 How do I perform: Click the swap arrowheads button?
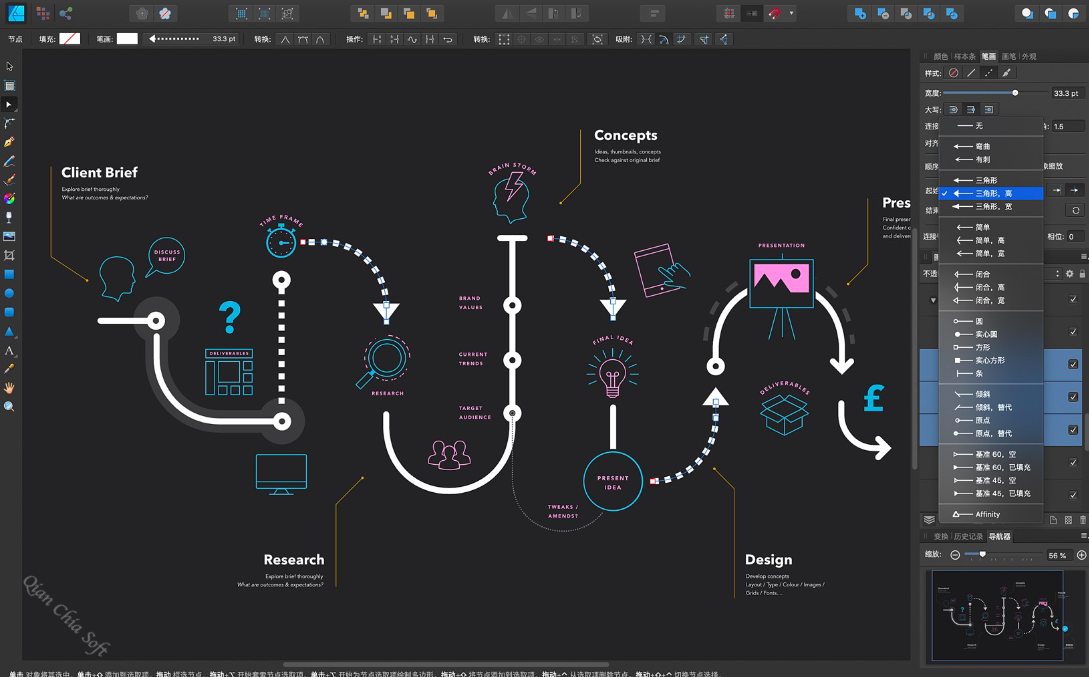coord(1075,210)
